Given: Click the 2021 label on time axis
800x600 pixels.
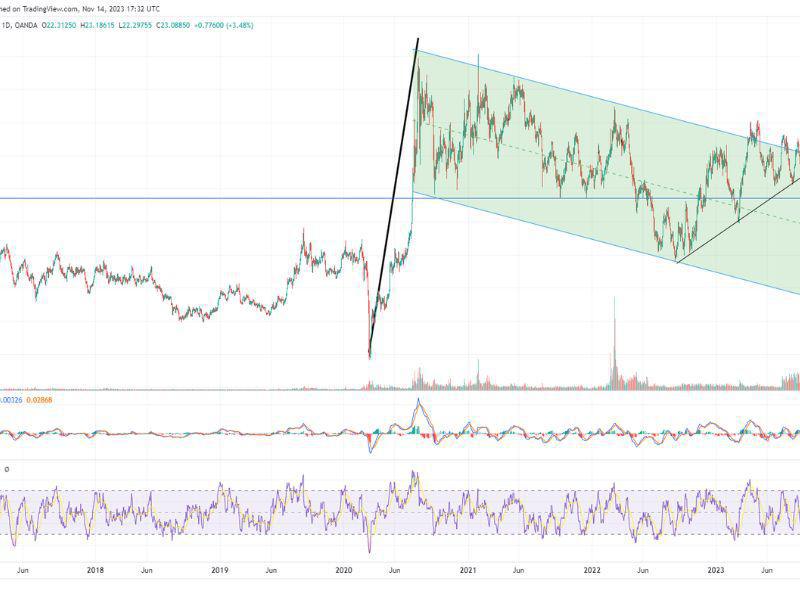Looking at the screenshot, I should tap(468, 570).
